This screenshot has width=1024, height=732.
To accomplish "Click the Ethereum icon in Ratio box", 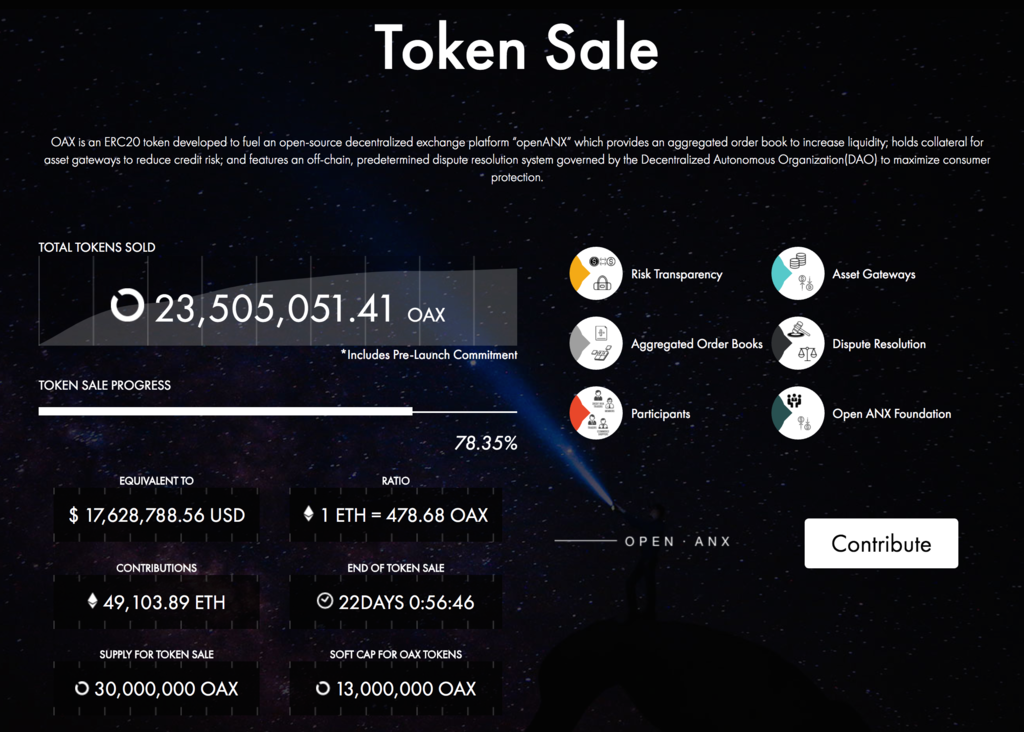I will (308, 515).
